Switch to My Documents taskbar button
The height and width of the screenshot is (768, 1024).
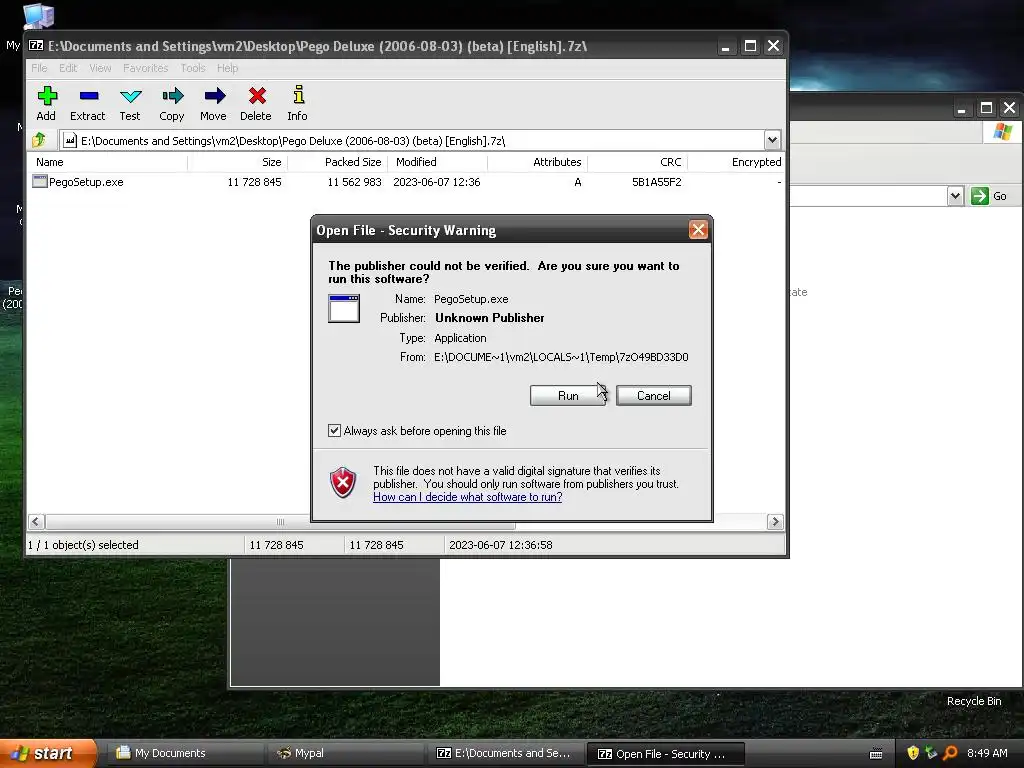click(x=184, y=753)
